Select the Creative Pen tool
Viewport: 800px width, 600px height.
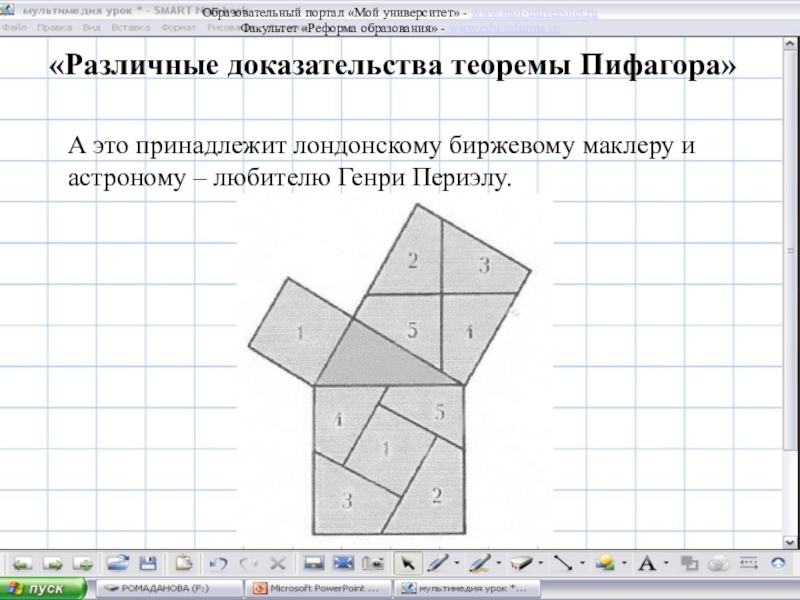480,563
